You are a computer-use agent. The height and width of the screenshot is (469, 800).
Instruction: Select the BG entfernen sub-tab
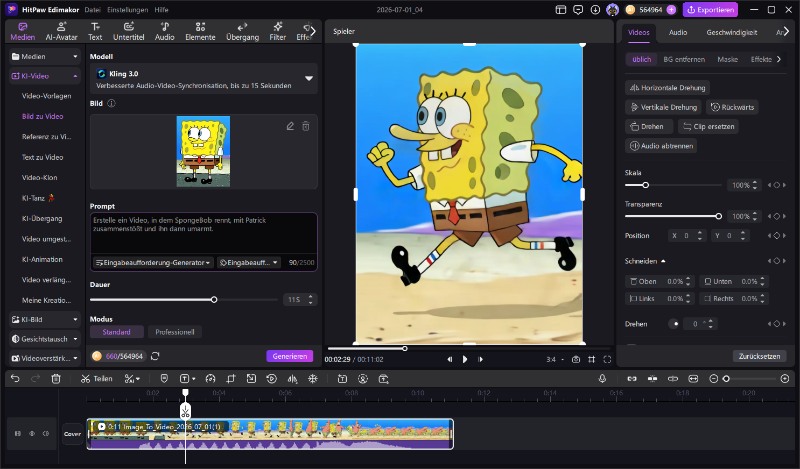pos(684,59)
